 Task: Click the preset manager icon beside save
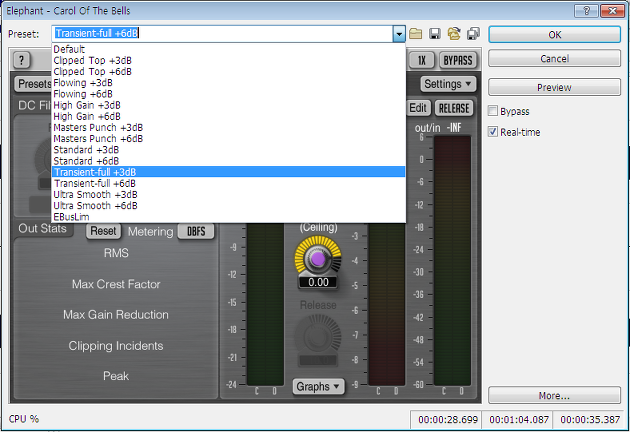click(454, 33)
